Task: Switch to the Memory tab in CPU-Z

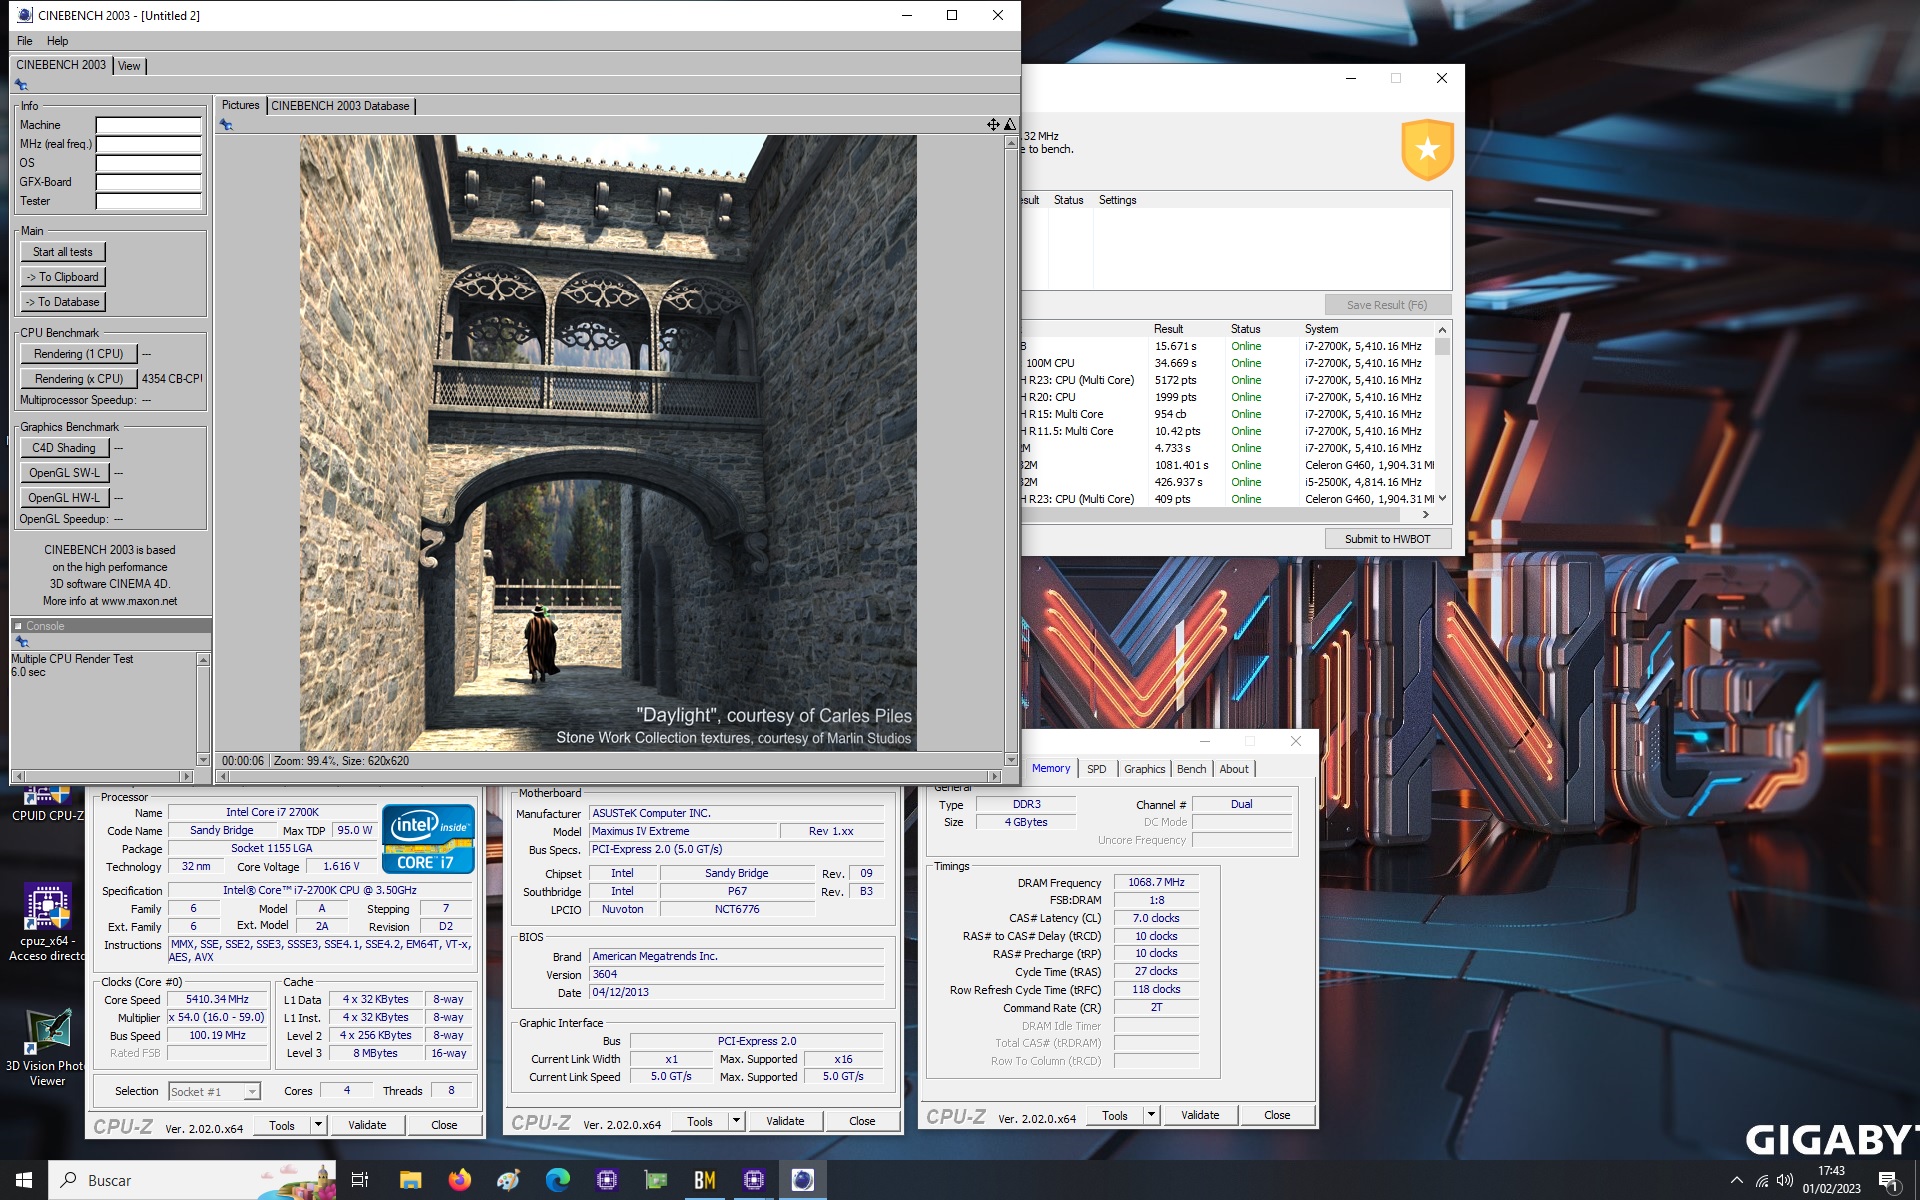Action: pos(1051,768)
